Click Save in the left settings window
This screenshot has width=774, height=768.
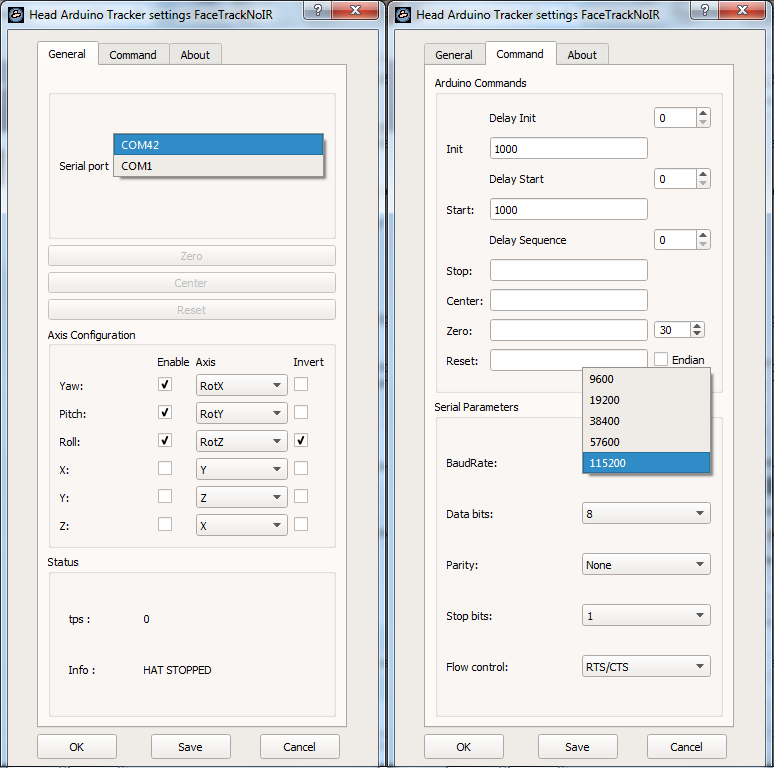click(191, 747)
